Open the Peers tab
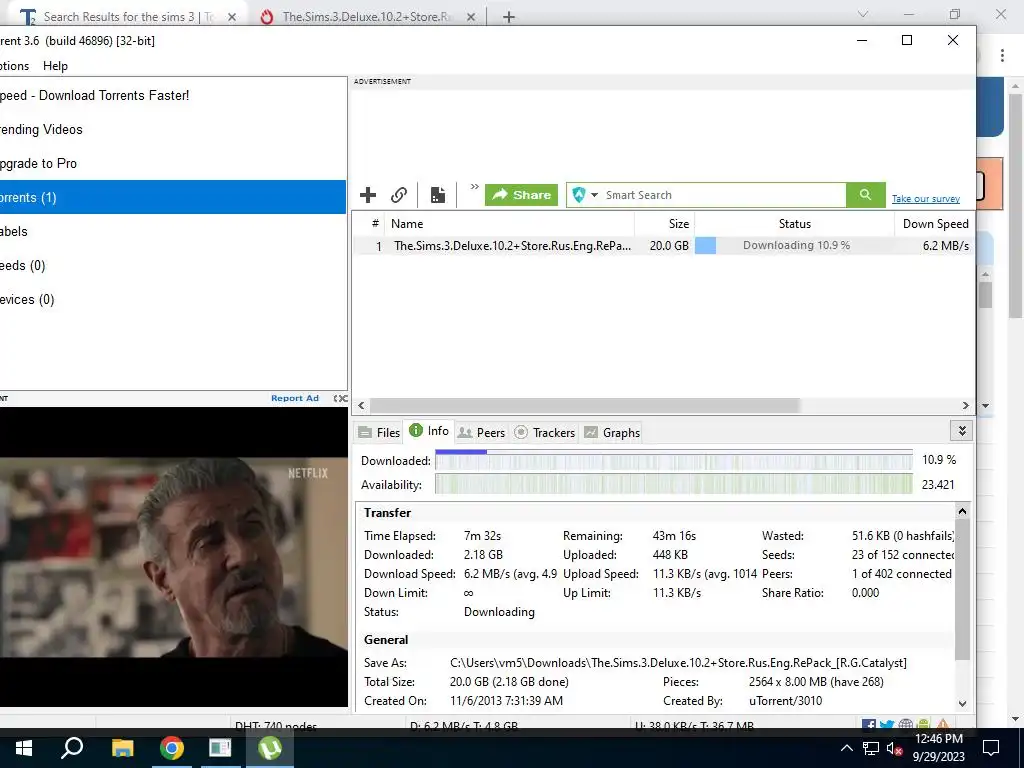This screenshot has height=768, width=1024. (481, 432)
